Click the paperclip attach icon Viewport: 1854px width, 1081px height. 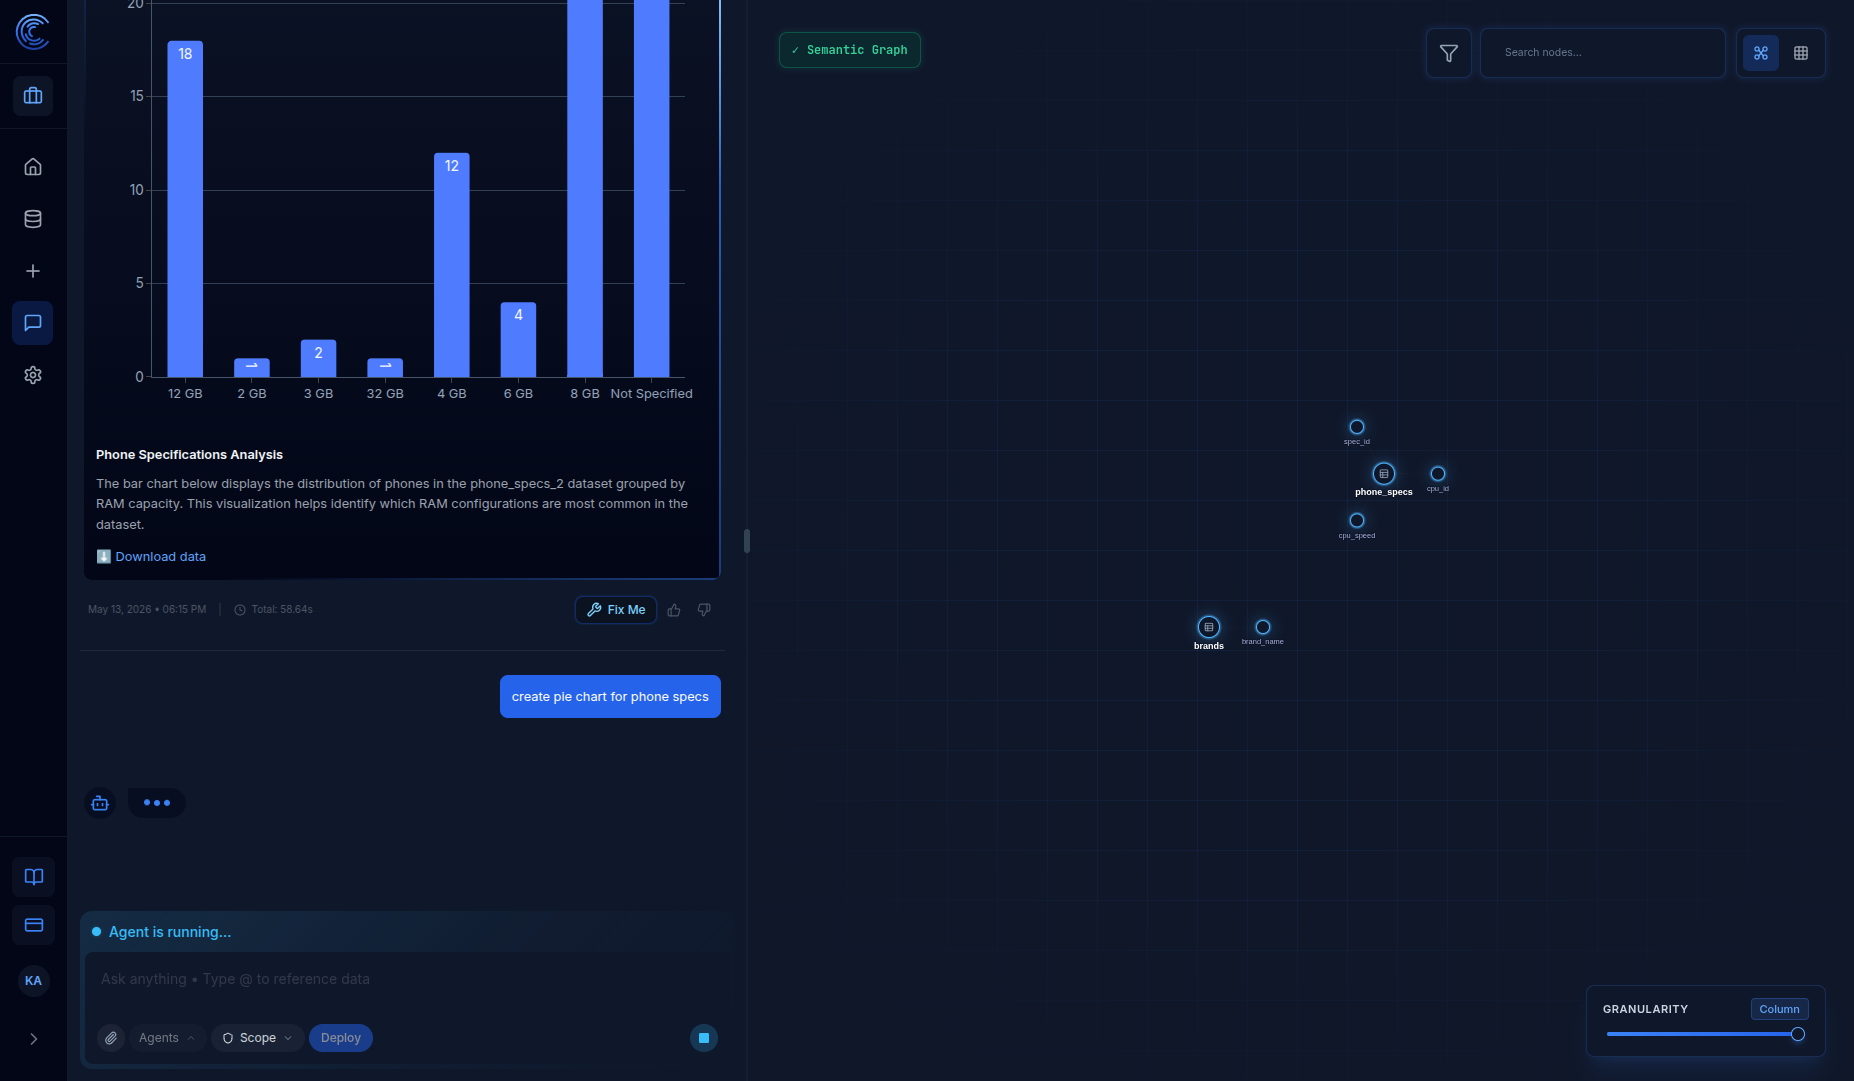[x=111, y=1038]
